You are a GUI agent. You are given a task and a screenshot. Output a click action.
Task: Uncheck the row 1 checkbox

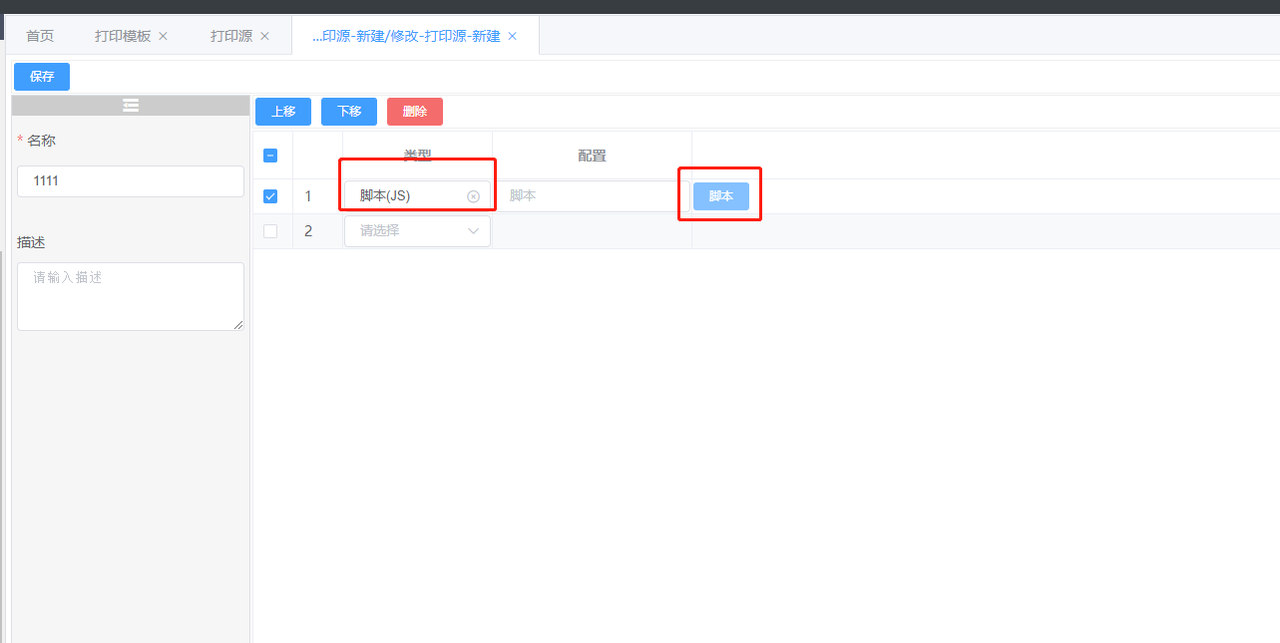tap(270, 196)
